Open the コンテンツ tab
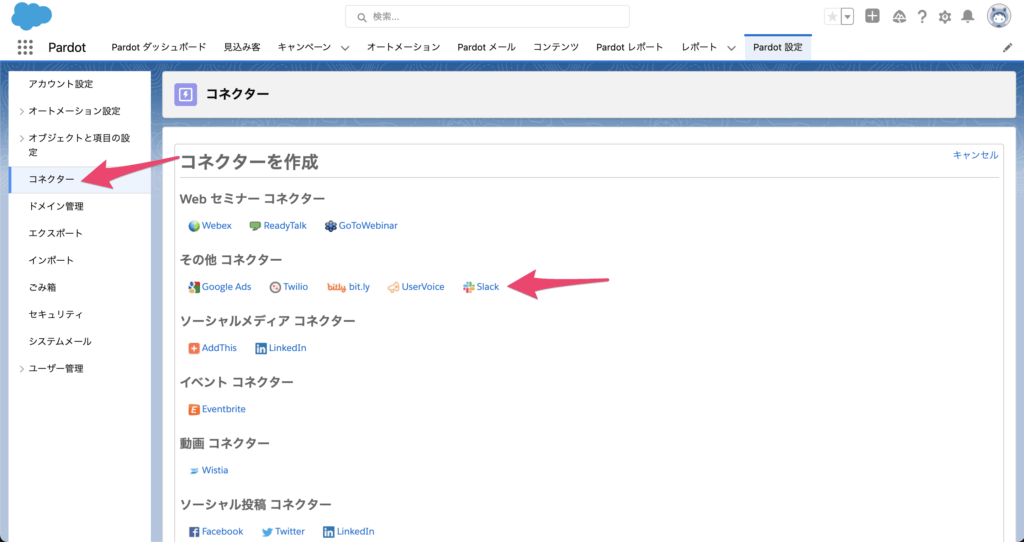Screen dimensions: 1024x542 click(x=556, y=47)
